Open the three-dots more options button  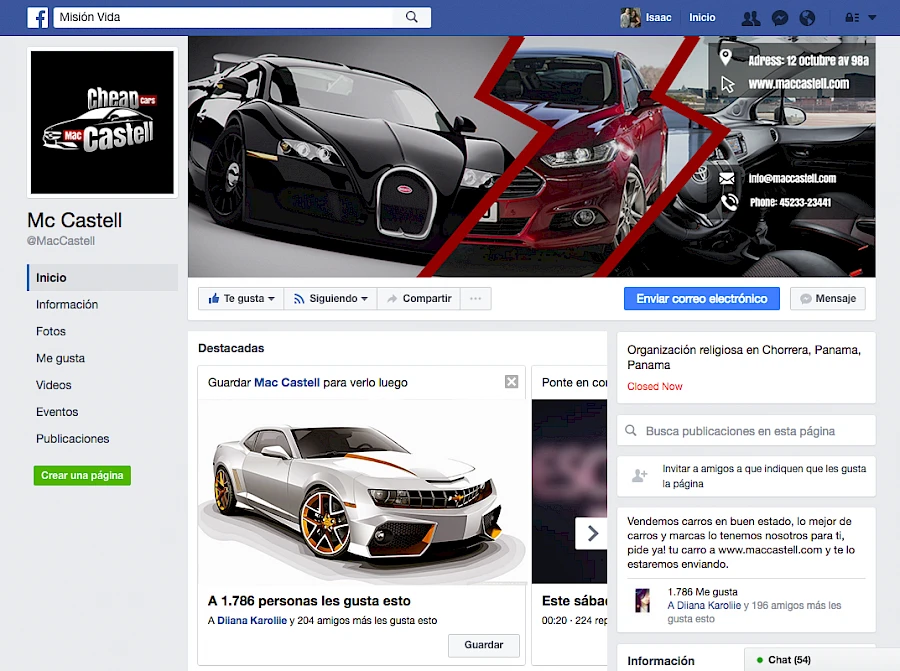point(475,298)
